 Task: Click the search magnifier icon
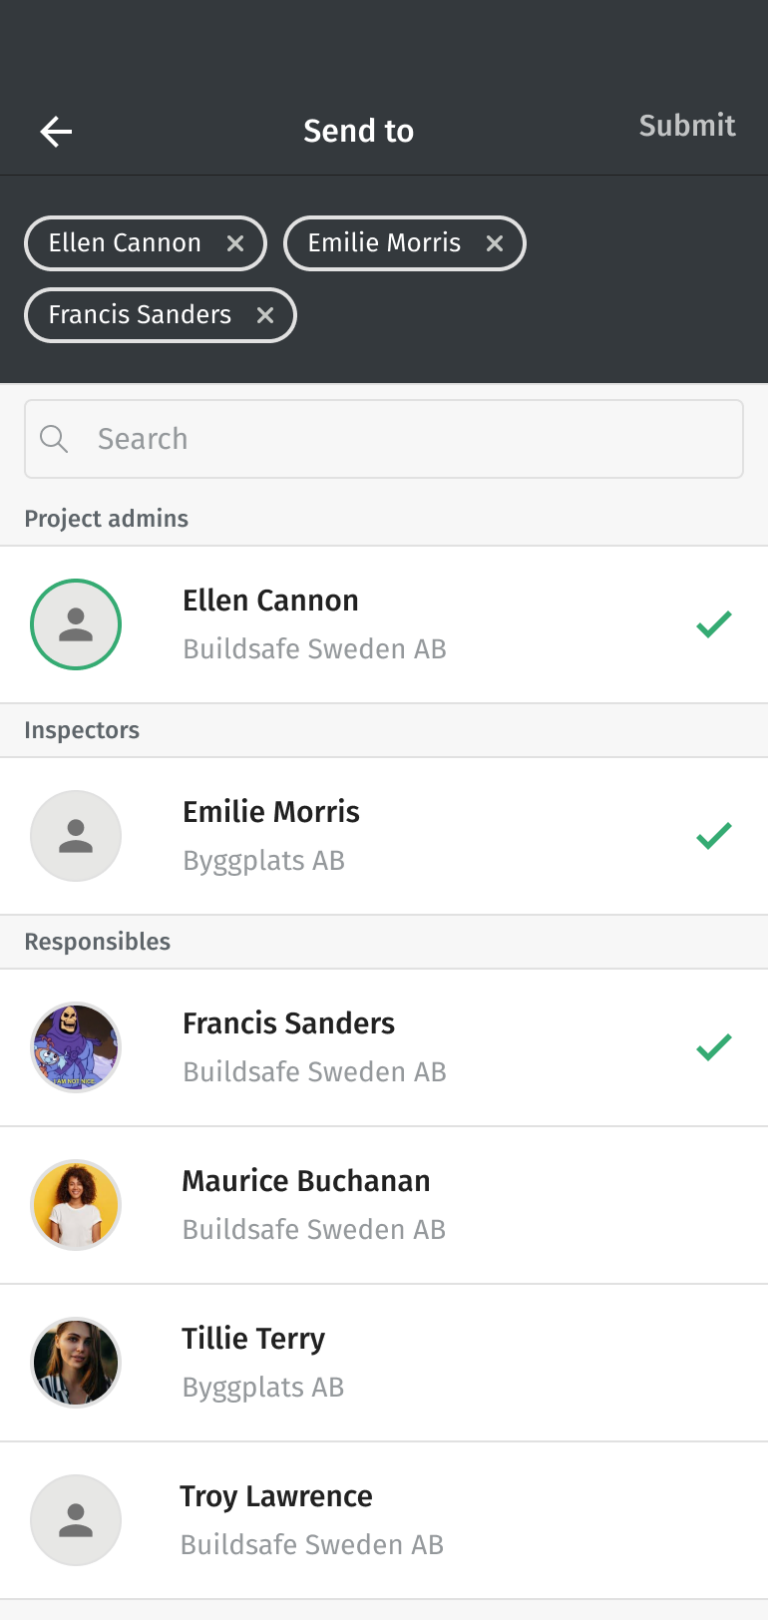point(54,439)
